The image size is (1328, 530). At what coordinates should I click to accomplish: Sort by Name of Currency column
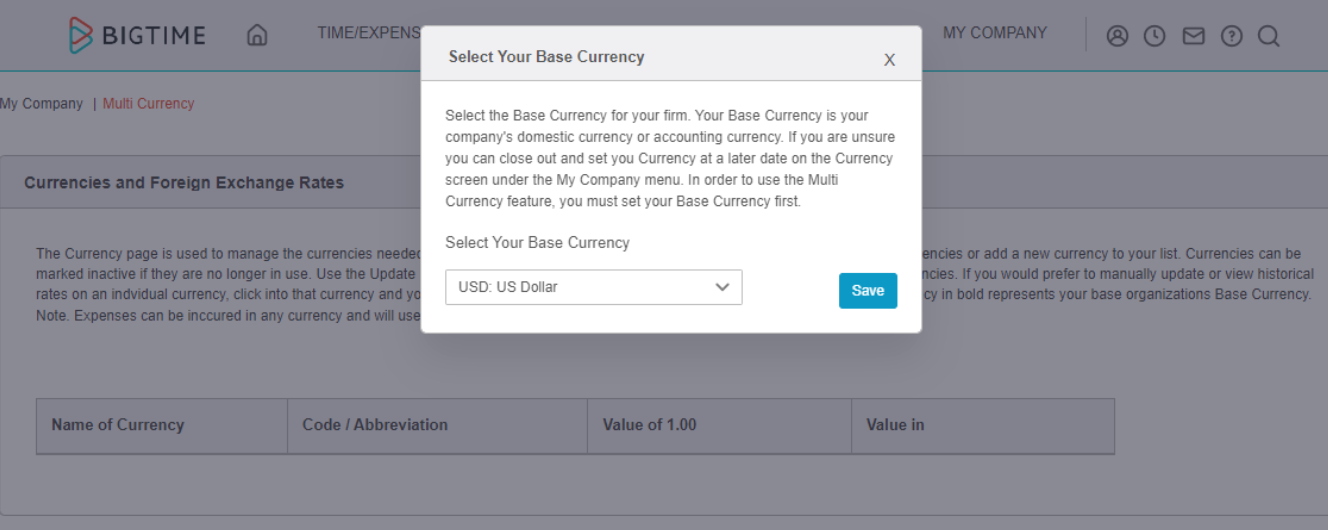click(x=118, y=425)
